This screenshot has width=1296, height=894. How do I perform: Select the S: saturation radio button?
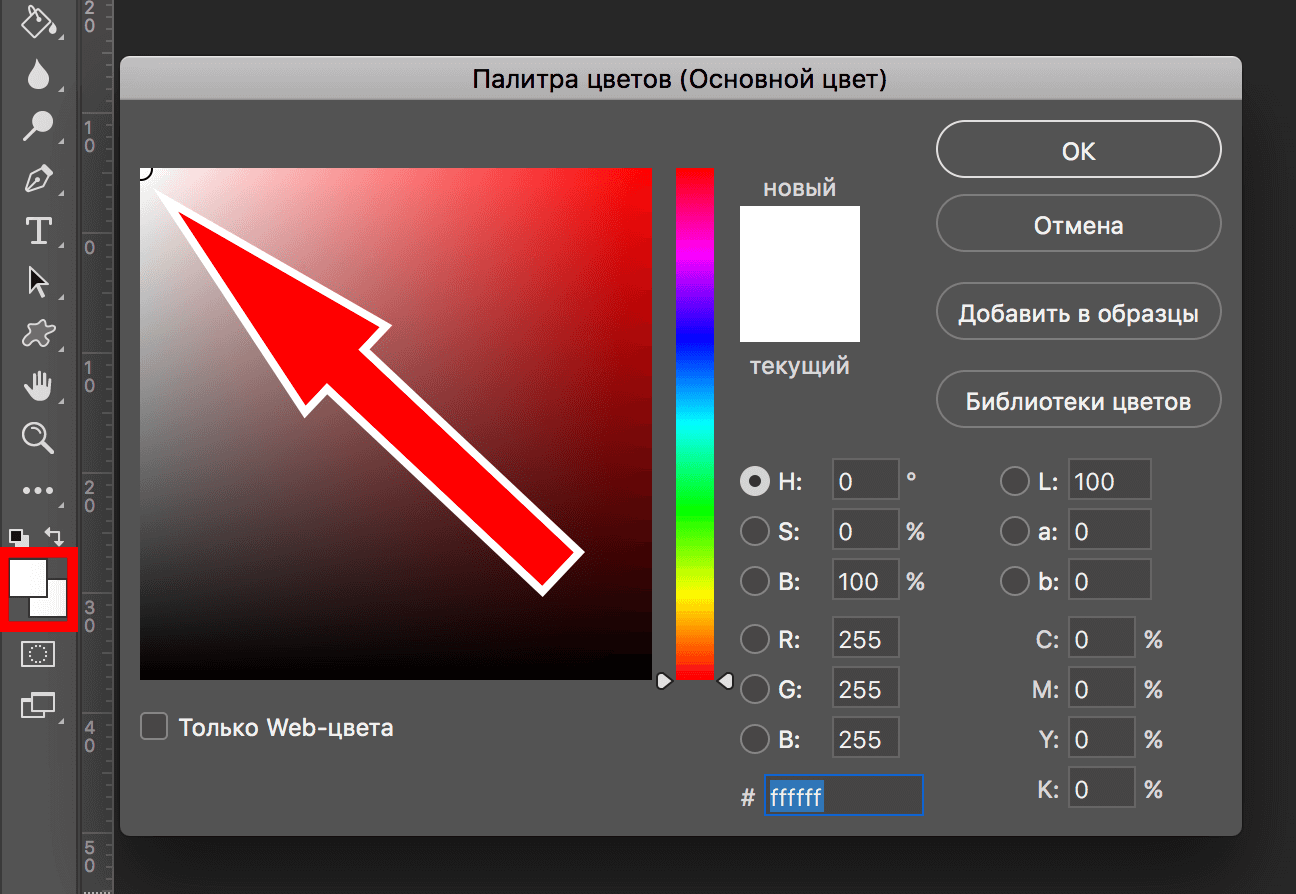(x=754, y=532)
